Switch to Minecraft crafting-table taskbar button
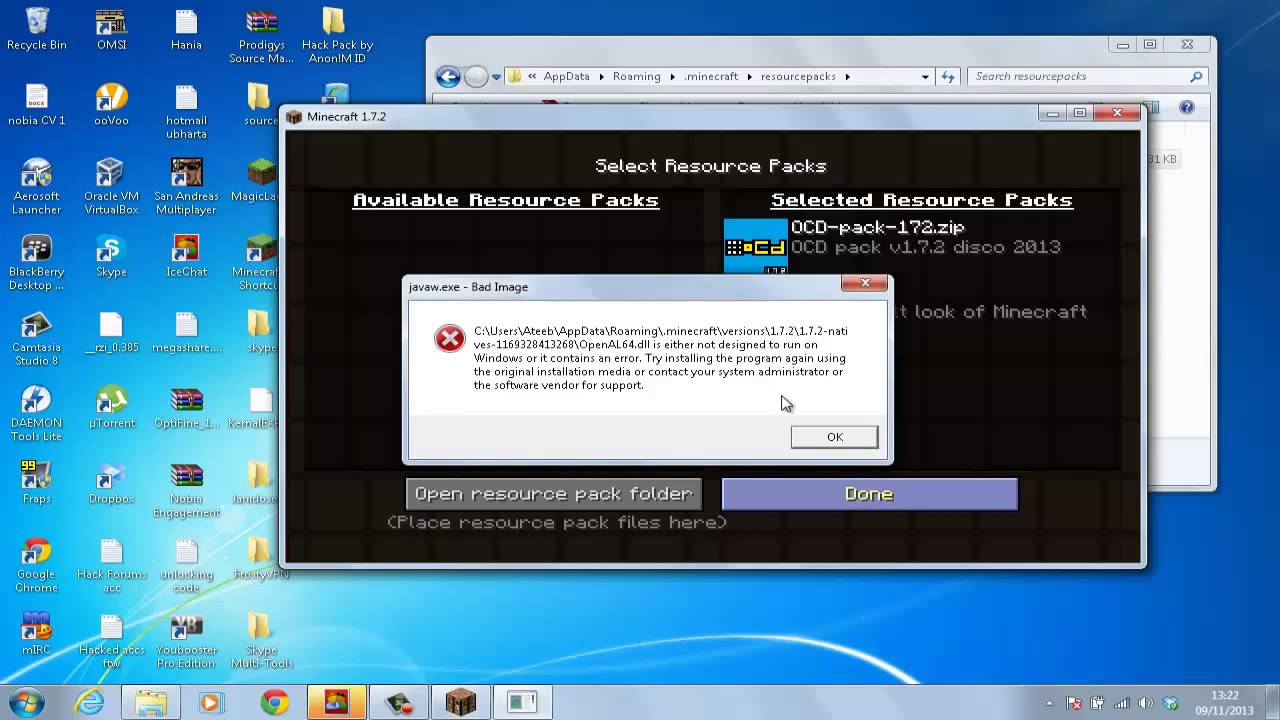 coord(460,703)
